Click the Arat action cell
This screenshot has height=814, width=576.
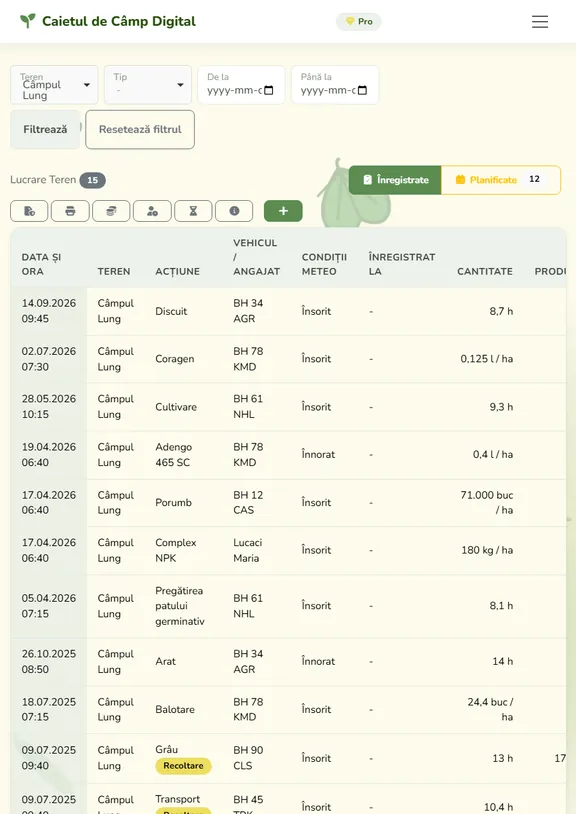point(166,661)
